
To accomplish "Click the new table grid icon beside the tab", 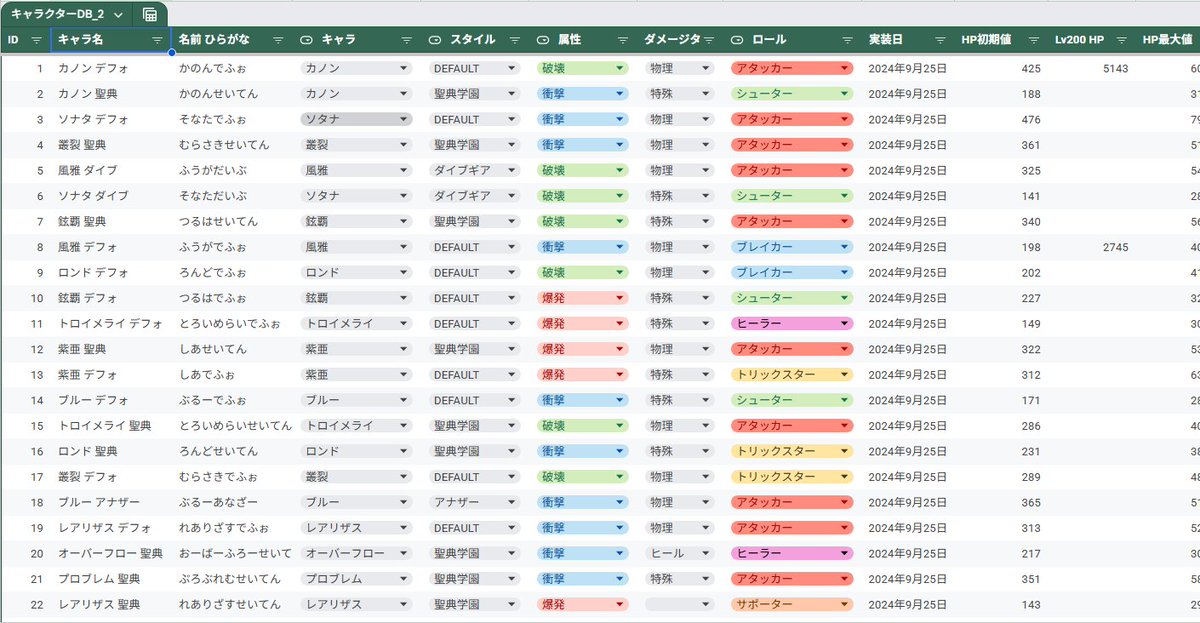I will [x=148, y=15].
